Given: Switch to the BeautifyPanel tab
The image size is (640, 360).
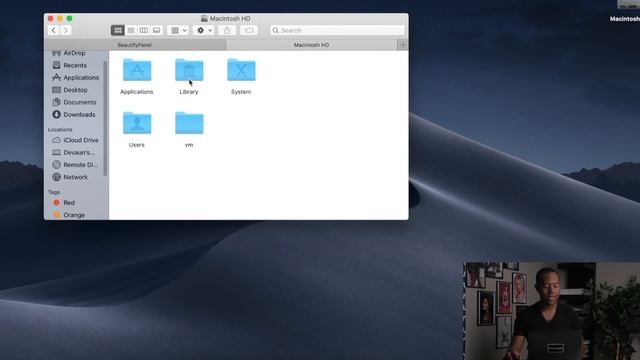Looking at the screenshot, I should point(135,45).
